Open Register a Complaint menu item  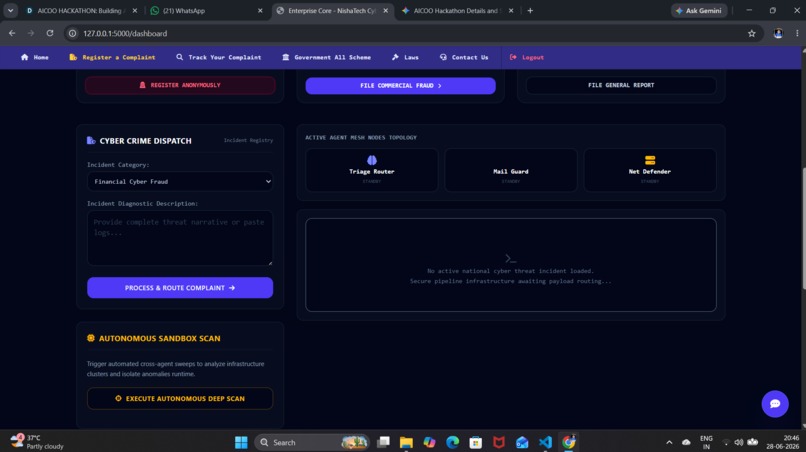coord(112,57)
